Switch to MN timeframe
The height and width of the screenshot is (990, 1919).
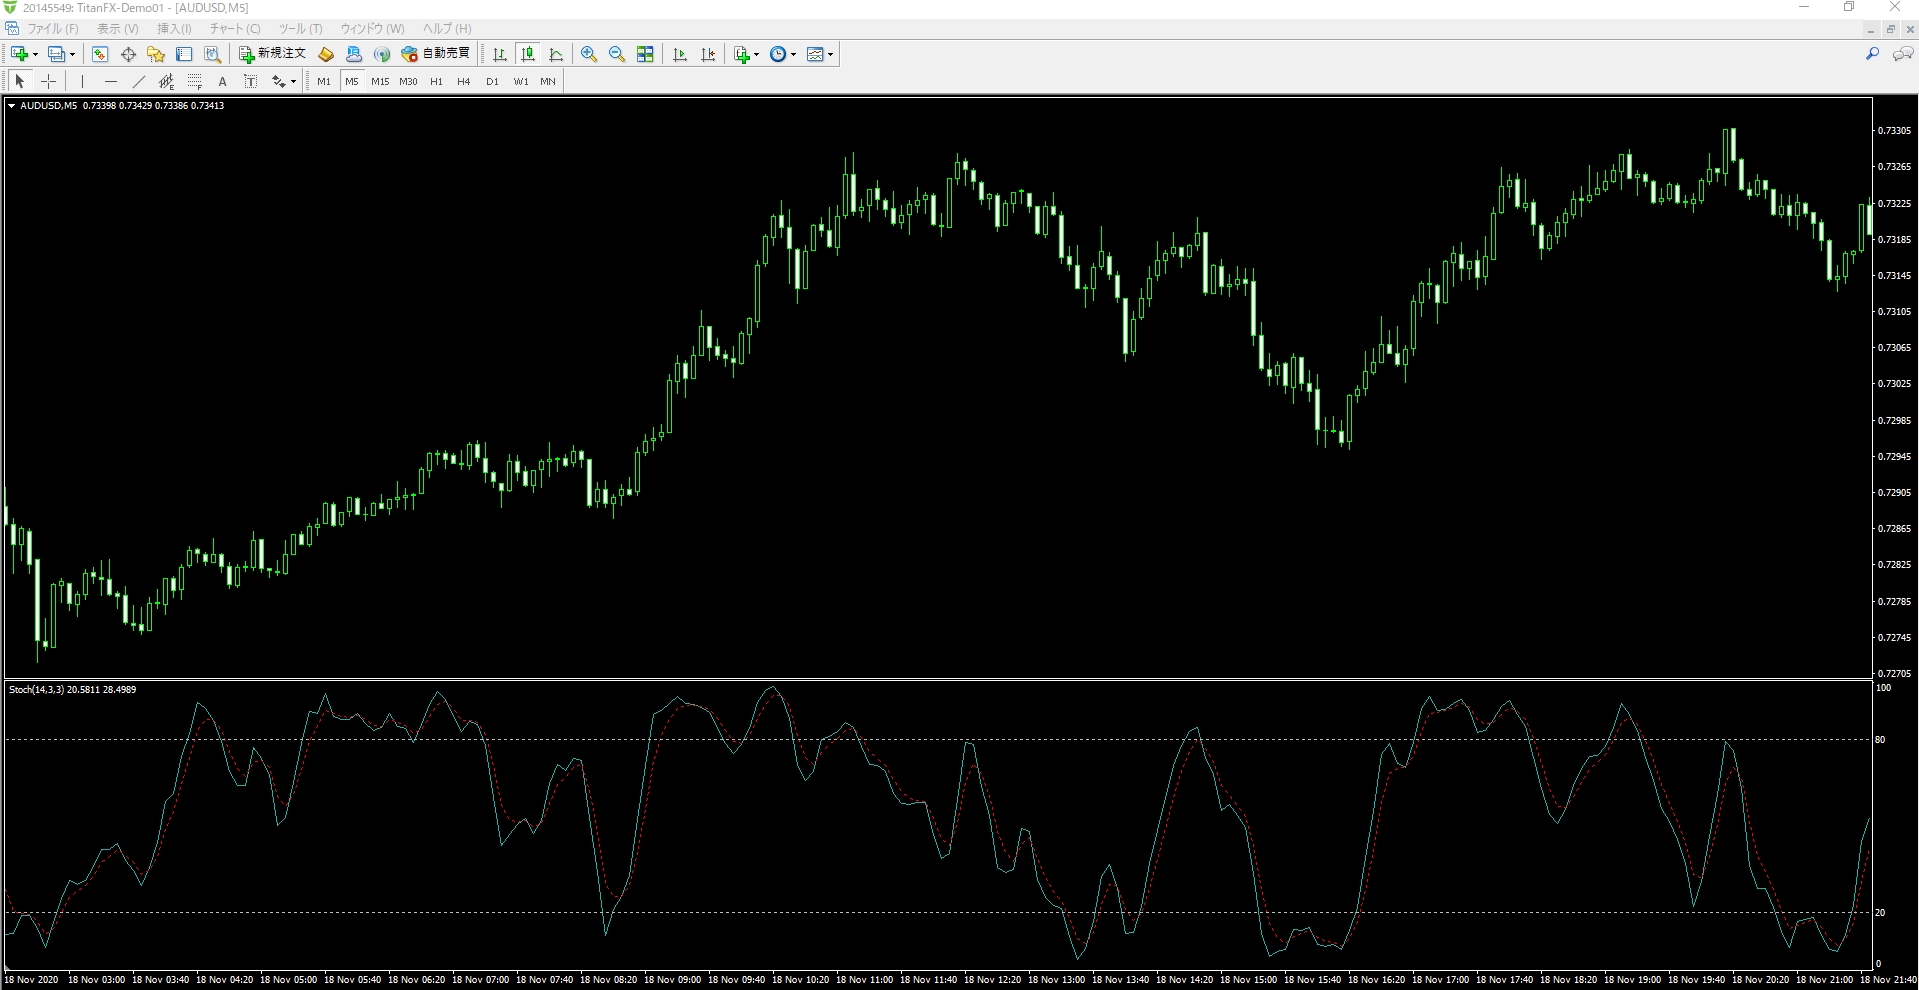548,81
